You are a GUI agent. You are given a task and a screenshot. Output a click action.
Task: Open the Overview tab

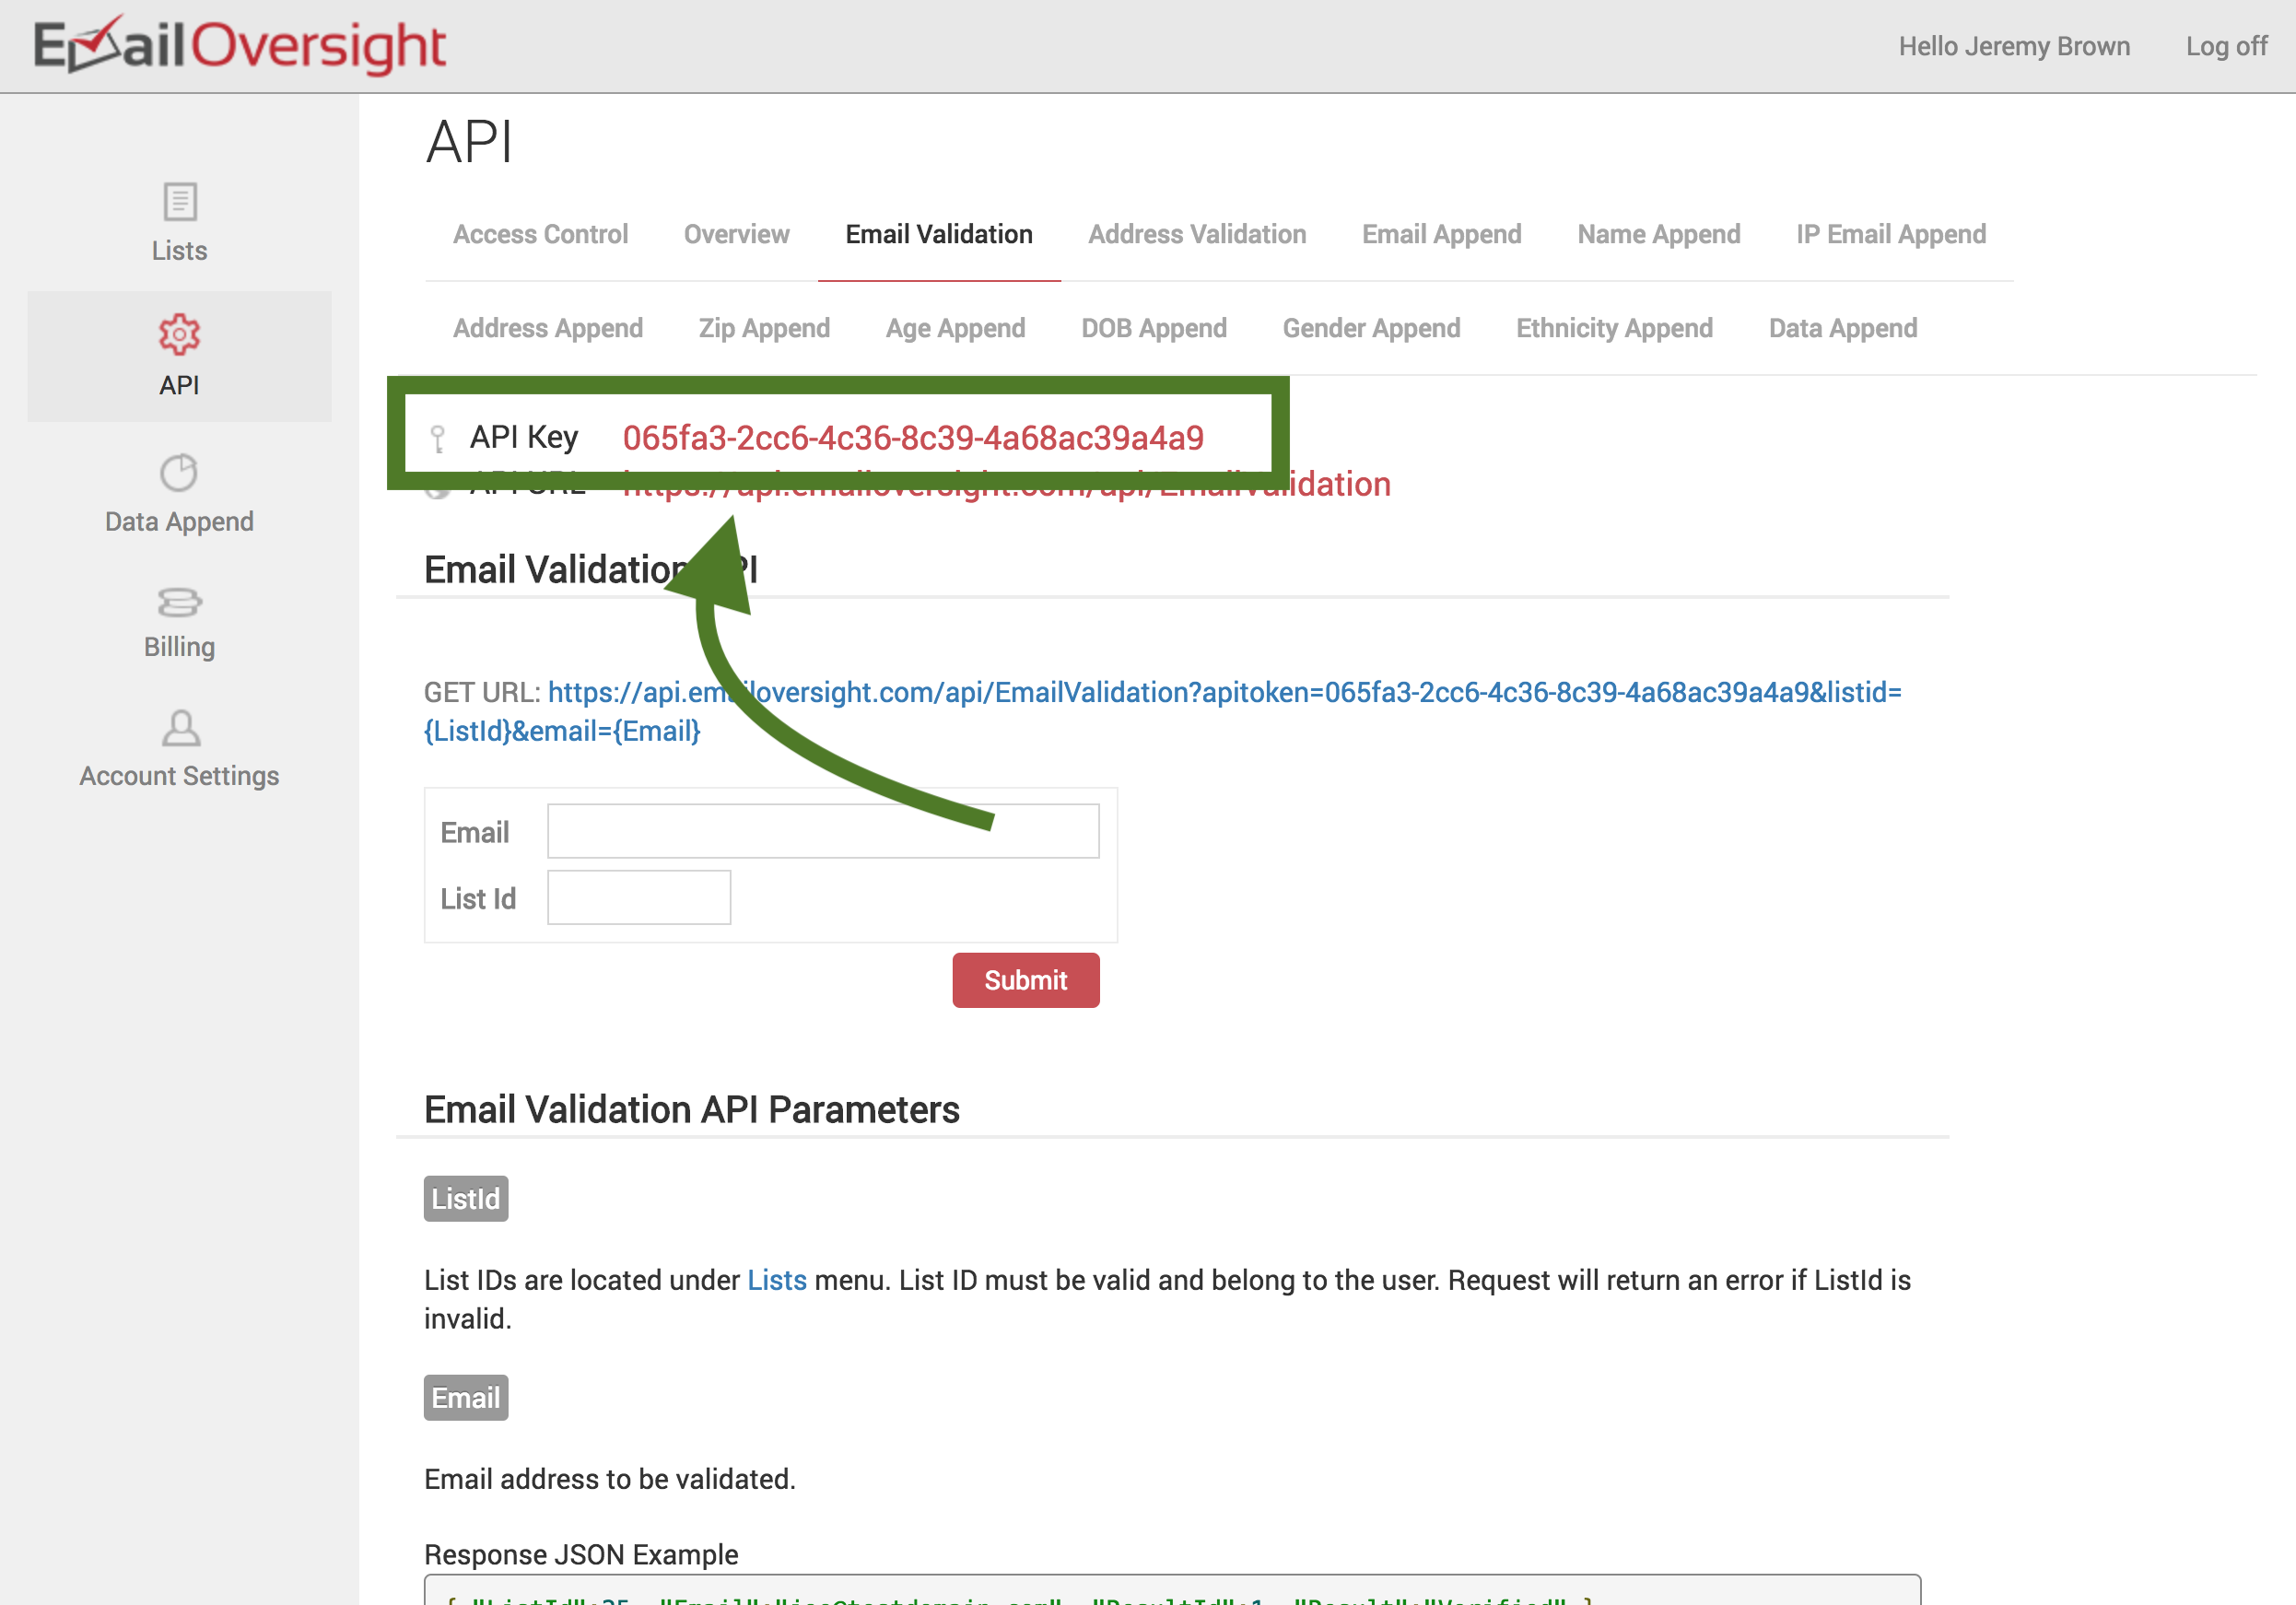736,234
